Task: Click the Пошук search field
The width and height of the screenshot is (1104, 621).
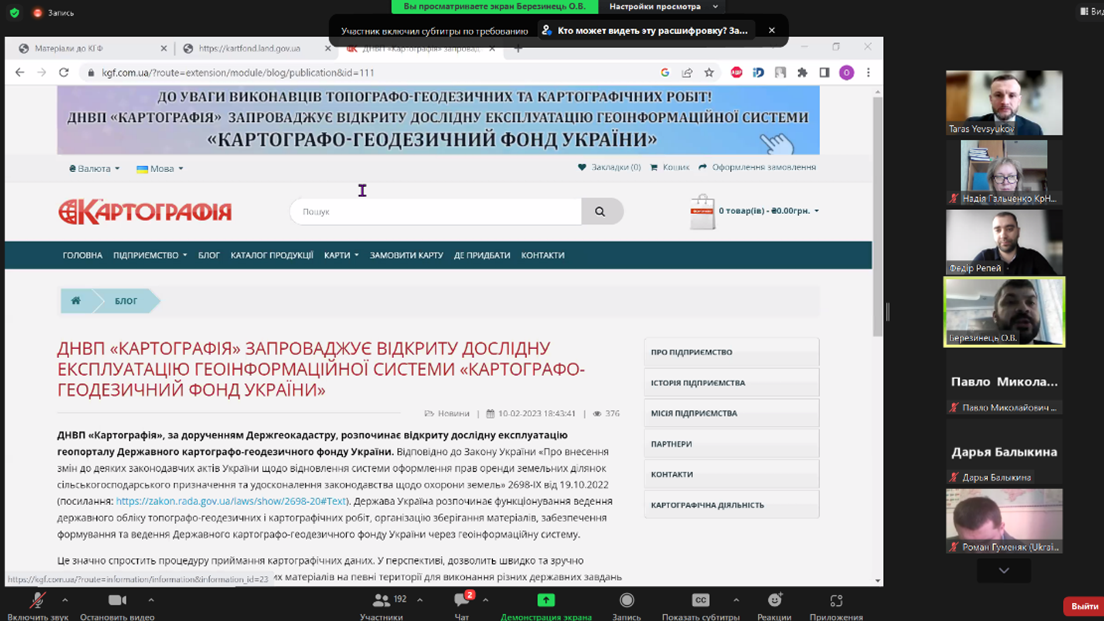Action: click(436, 211)
